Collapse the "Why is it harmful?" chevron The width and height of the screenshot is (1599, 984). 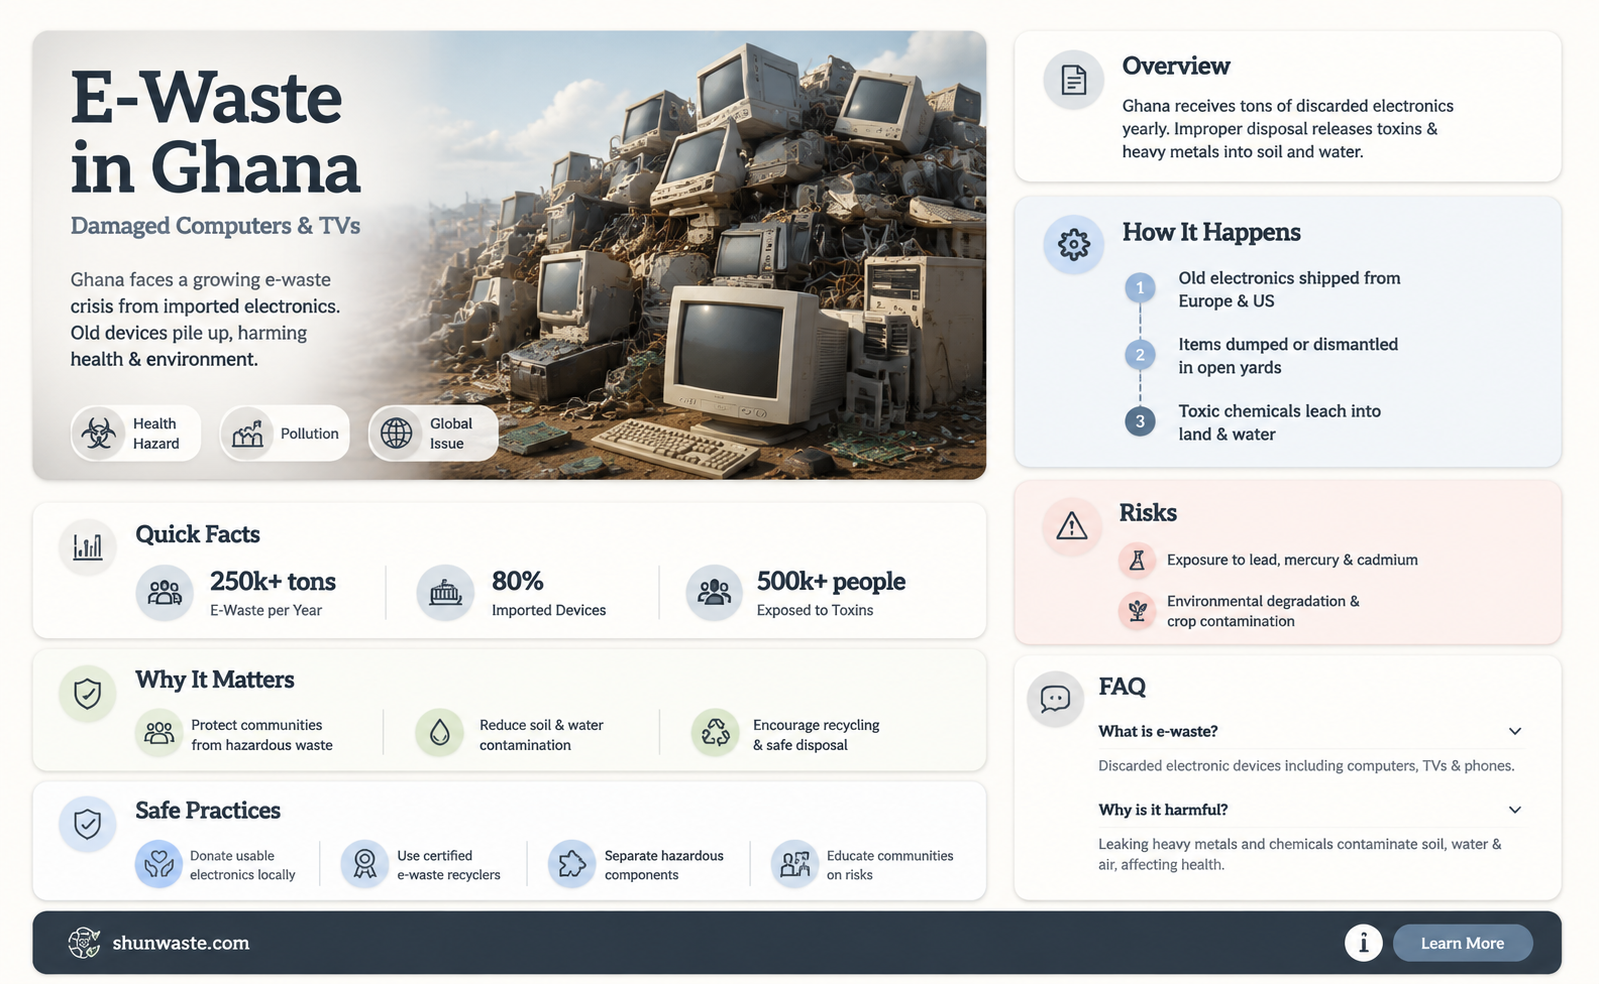pyautogui.click(x=1515, y=810)
